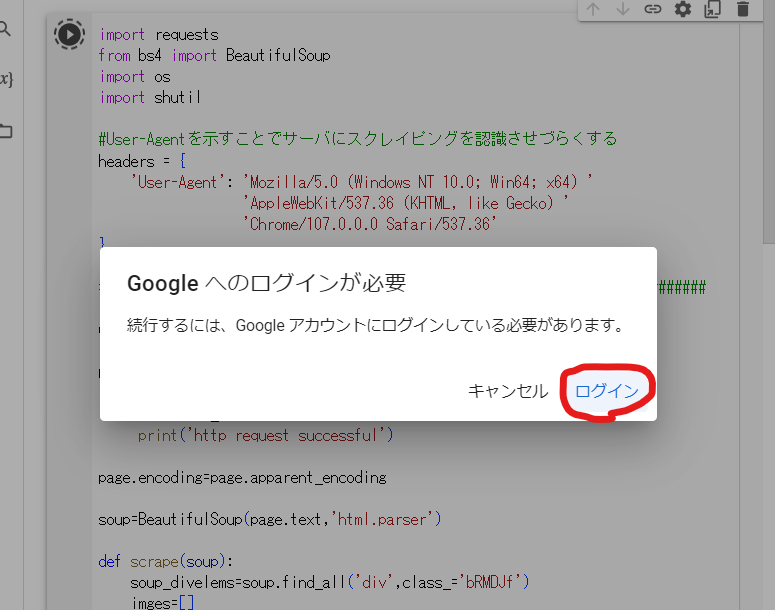This screenshot has height=610, width=775.
Task: Place cursor on 'import shutil' line
Action: (x=150, y=97)
